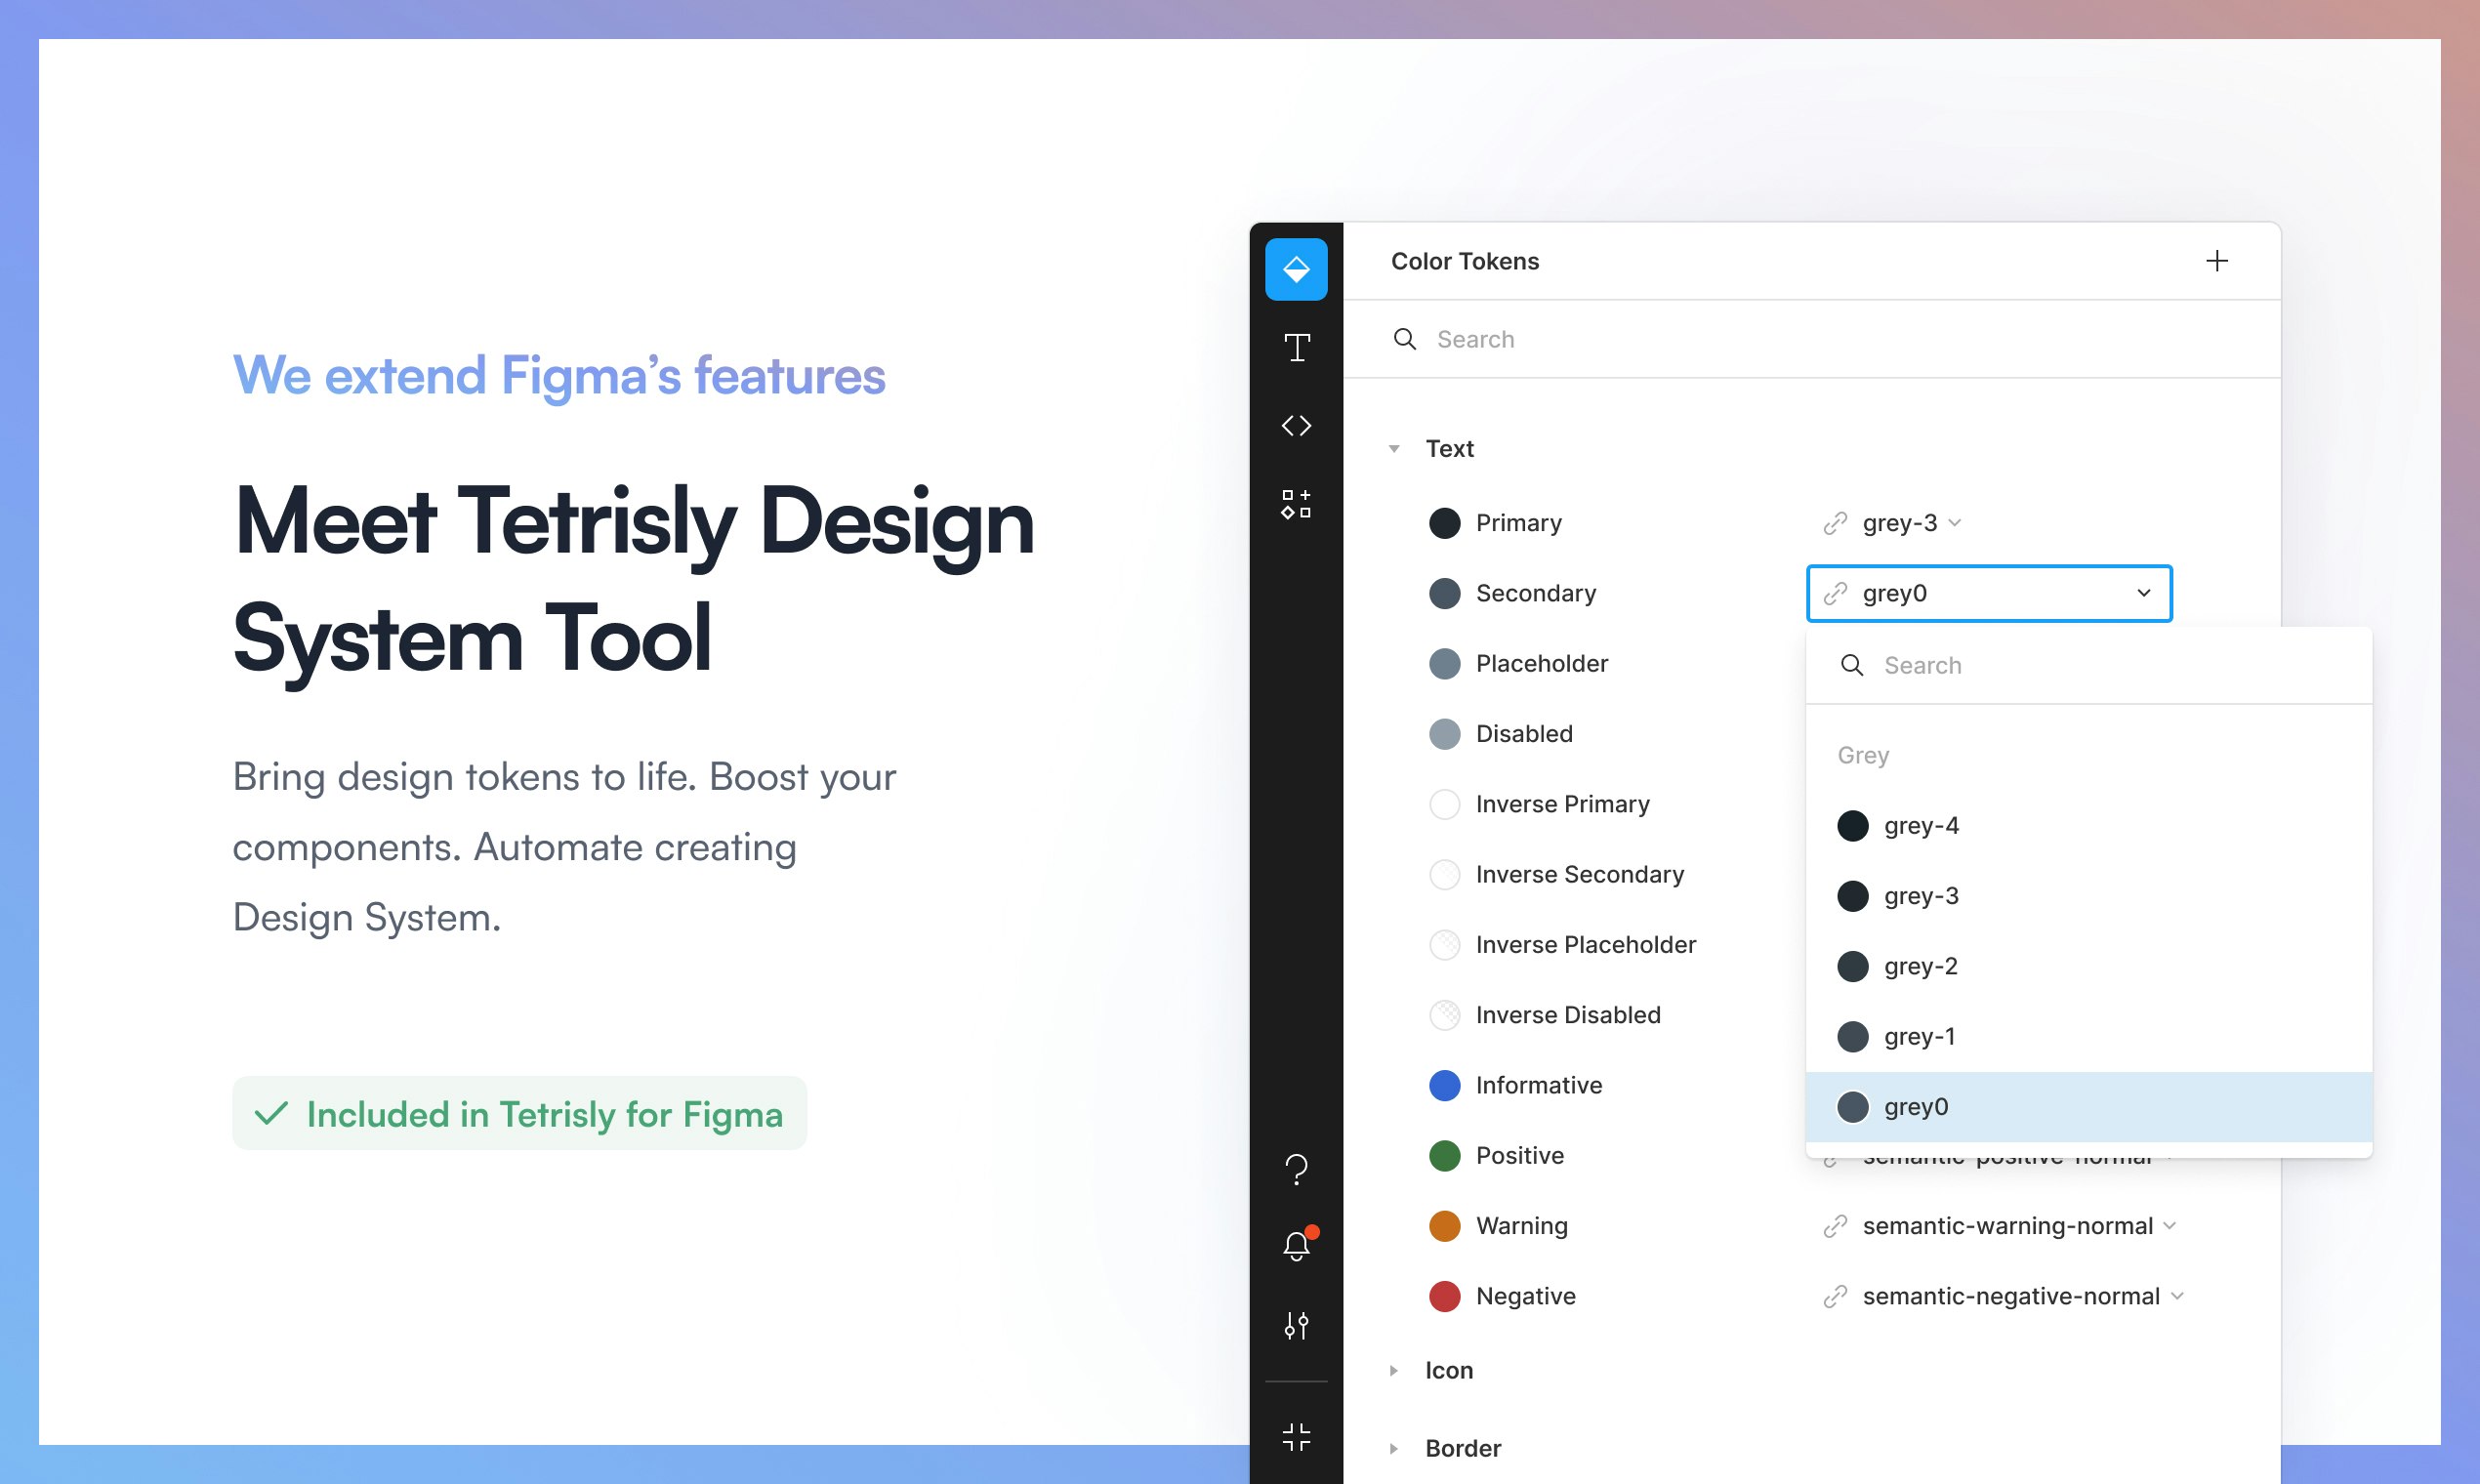Expand the Icon token group
2480x1484 pixels.
(1394, 1371)
